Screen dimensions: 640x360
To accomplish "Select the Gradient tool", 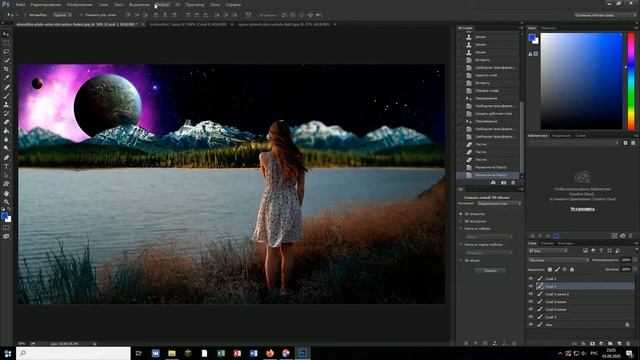I will [6, 131].
